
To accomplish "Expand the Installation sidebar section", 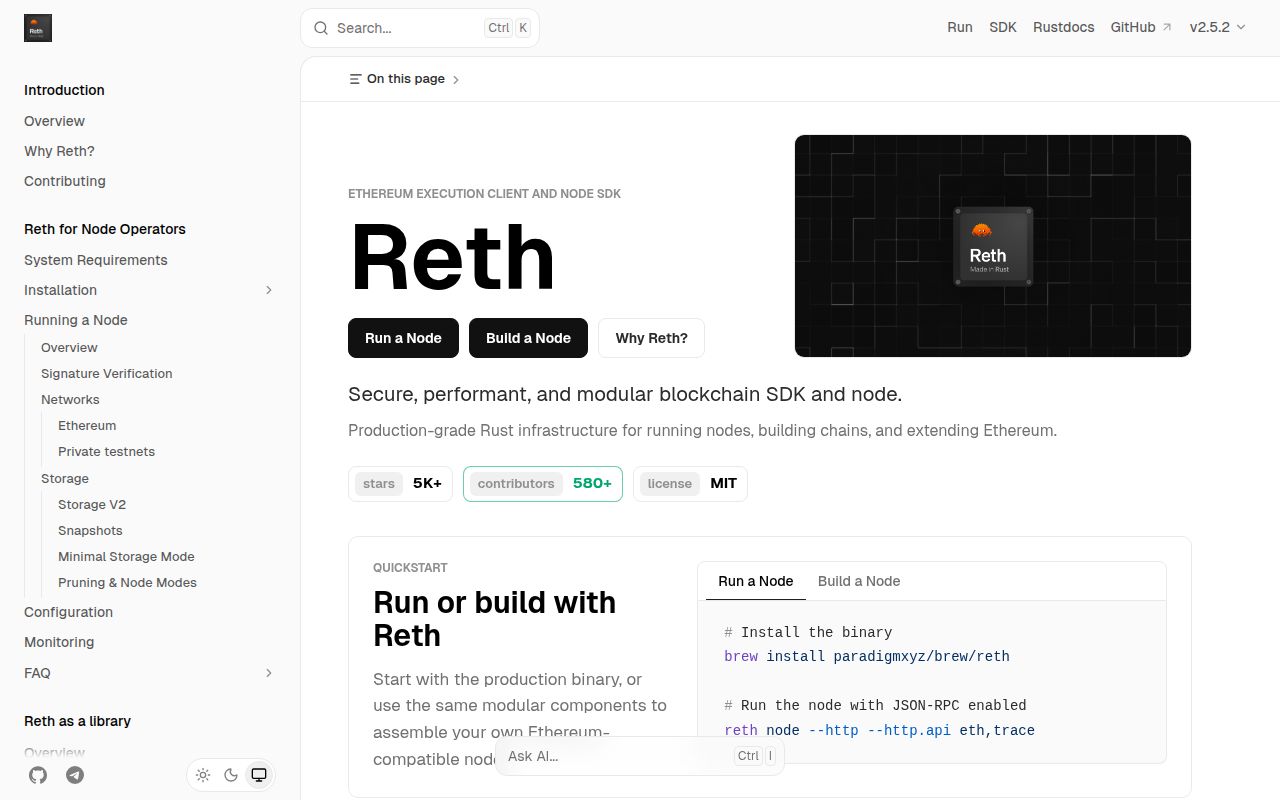I will point(268,290).
